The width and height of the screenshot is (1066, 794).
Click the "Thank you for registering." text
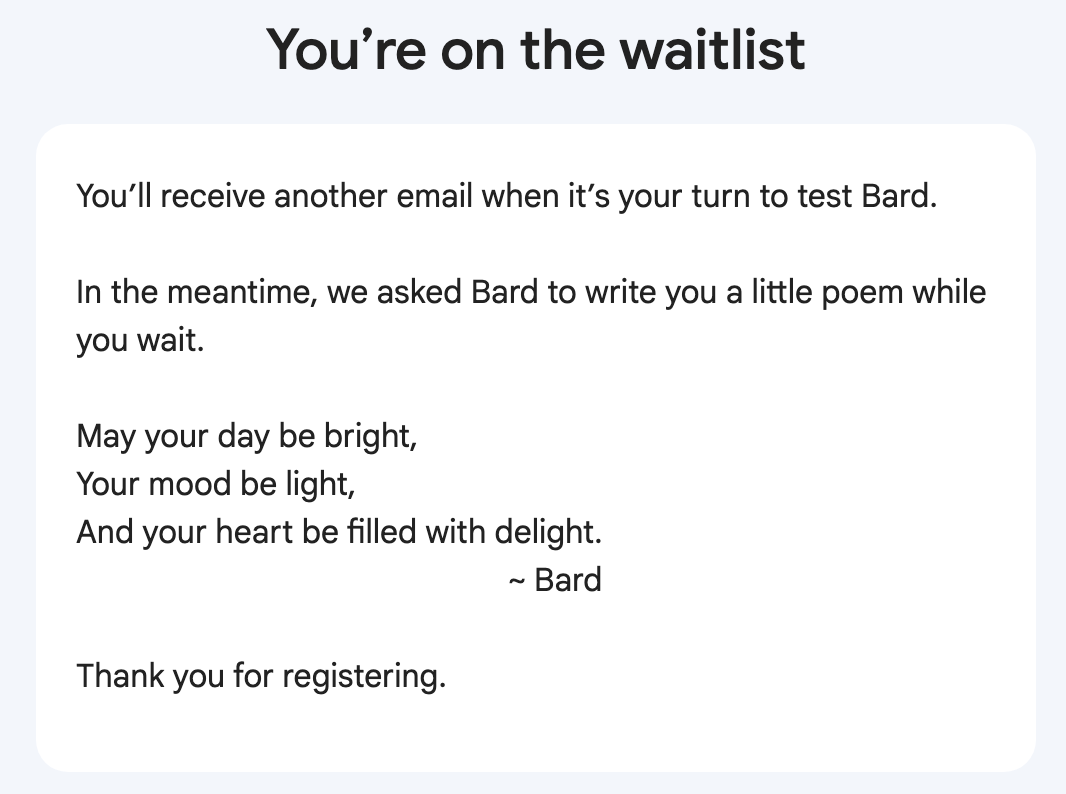[261, 676]
